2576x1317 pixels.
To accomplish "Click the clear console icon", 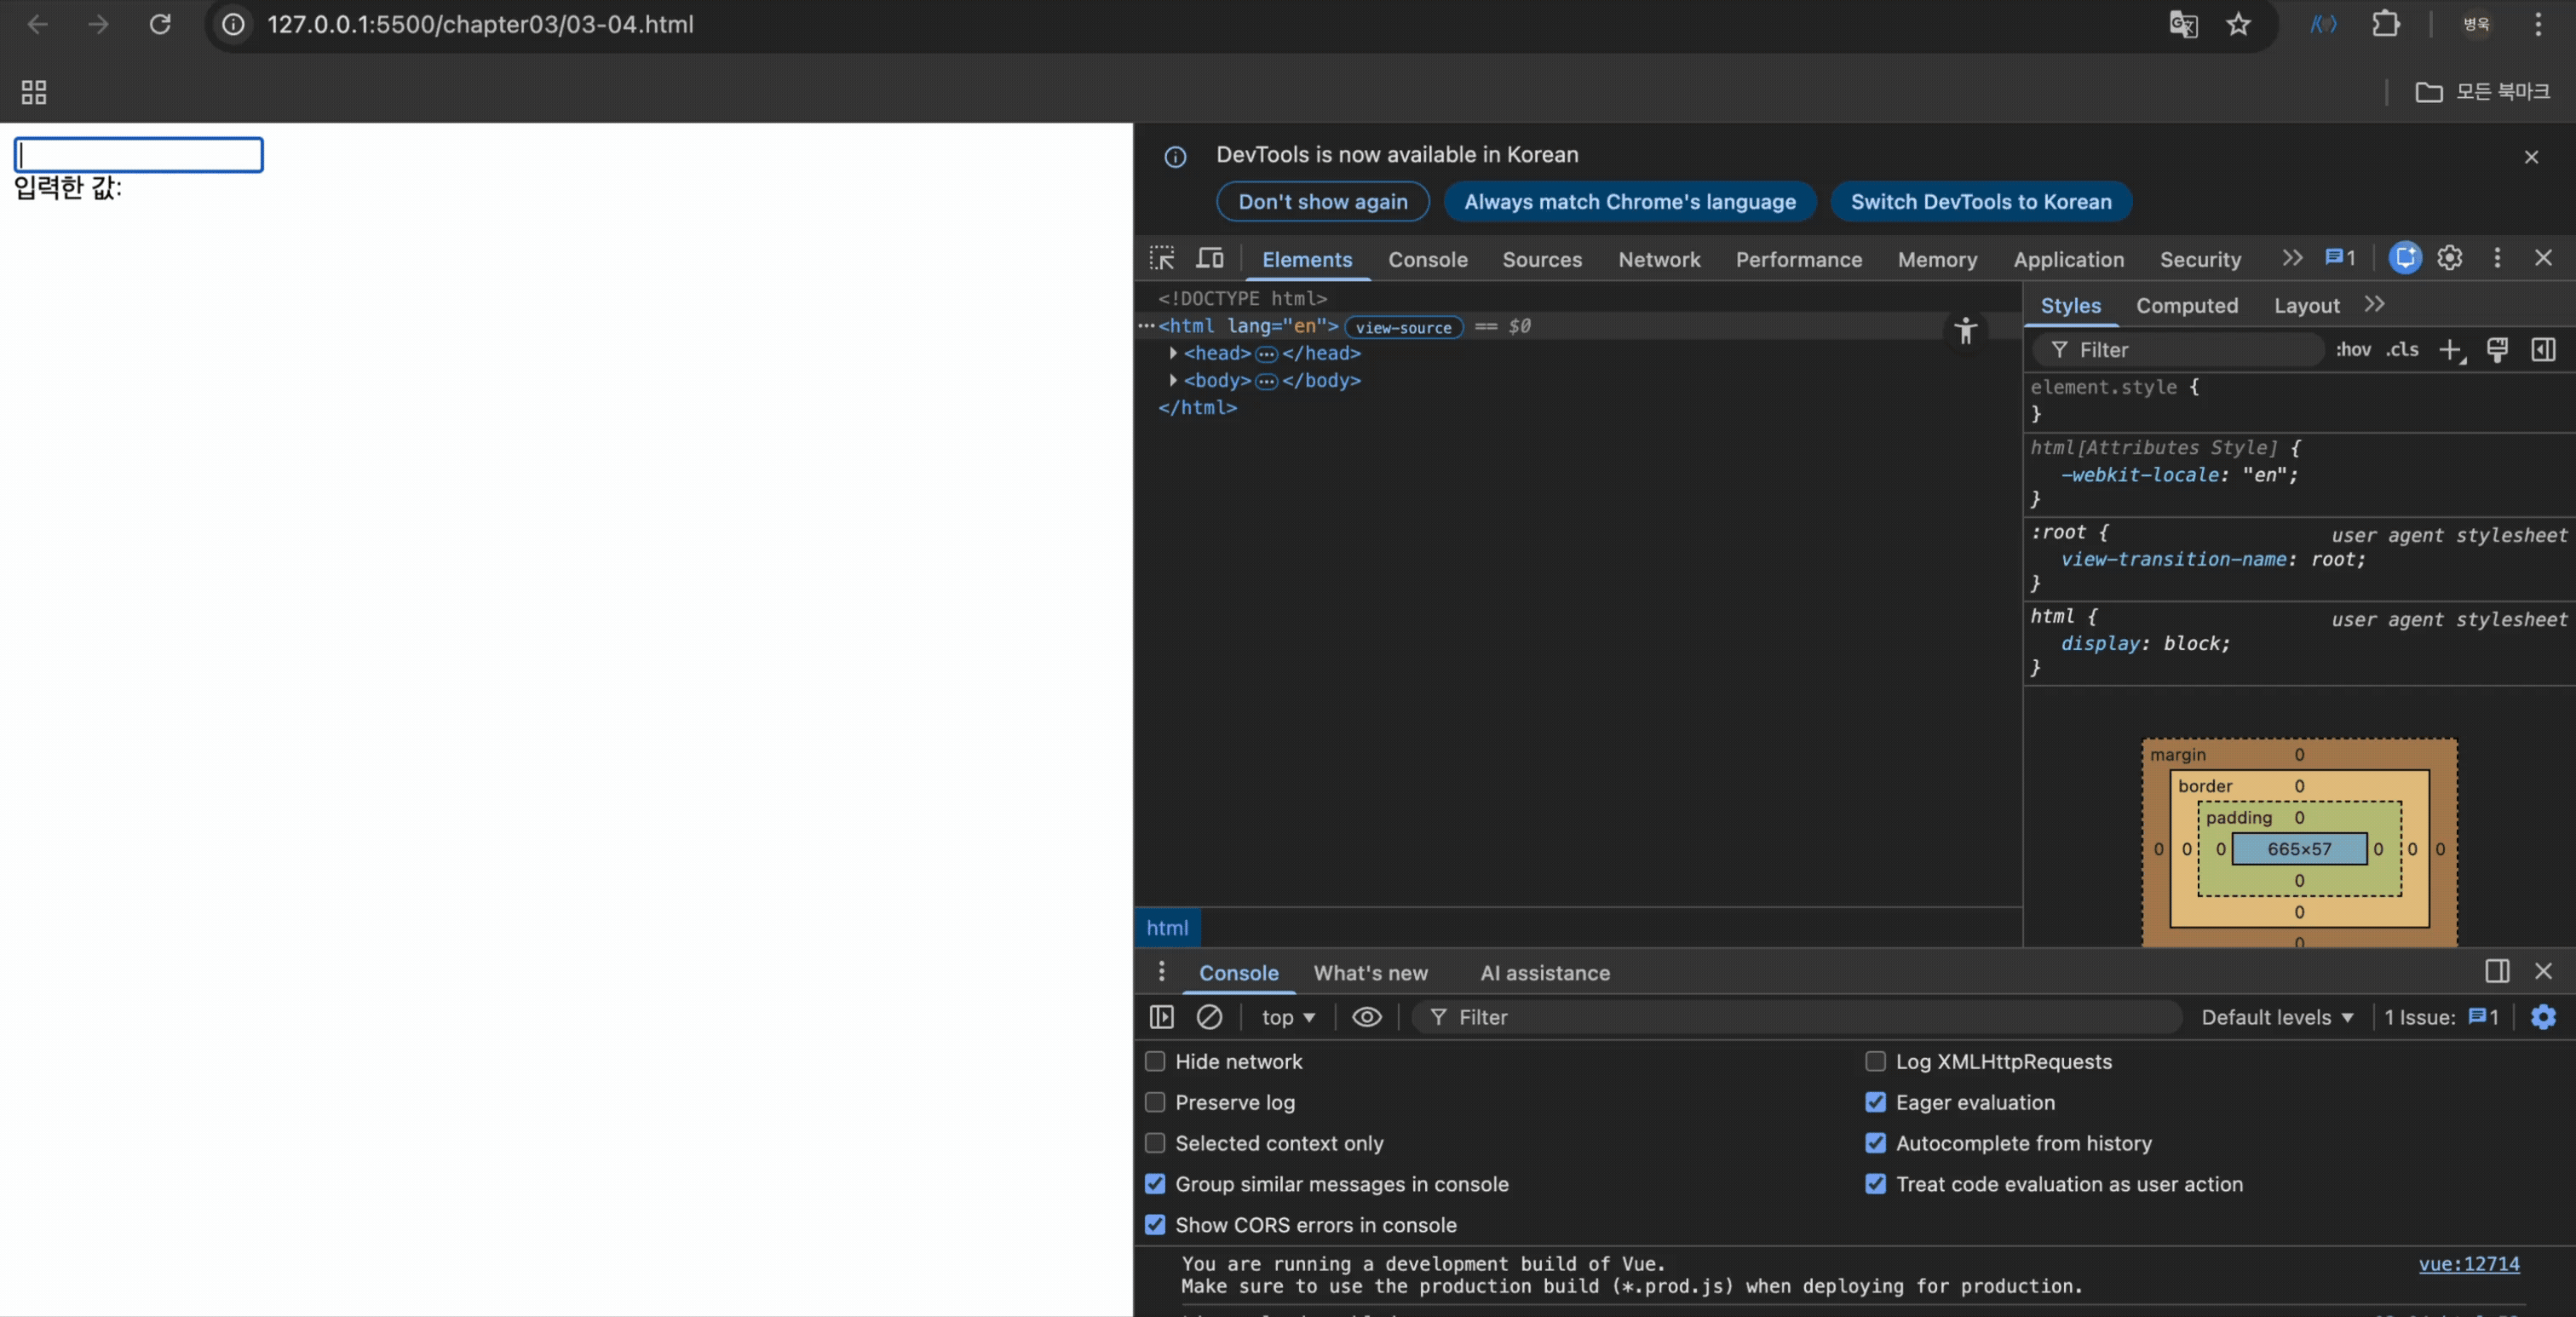I will pyautogui.click(x=1209, y=1017).
